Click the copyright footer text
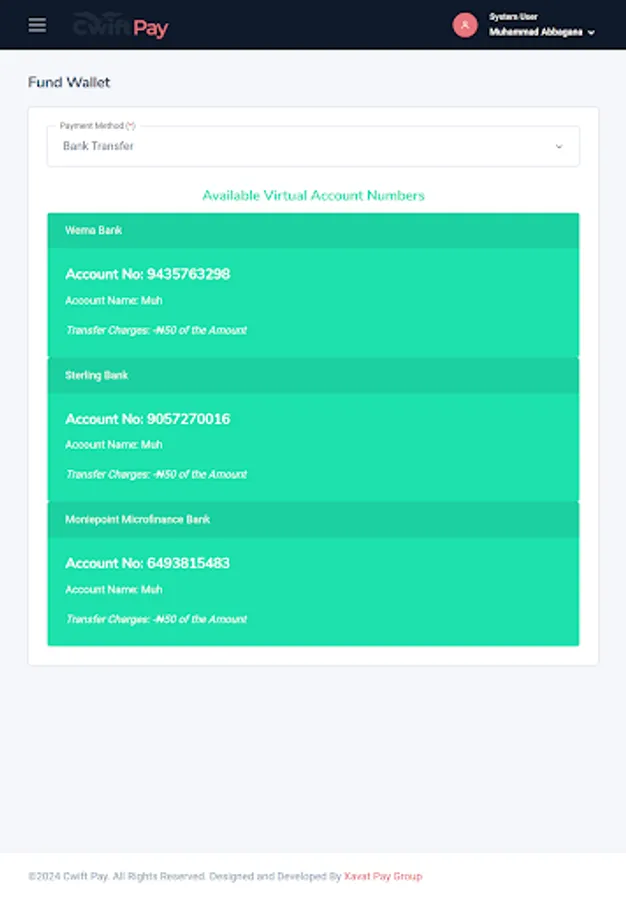The height and width of the screenshot is (900, 626). pyautogui.click(x=180, y=875)
